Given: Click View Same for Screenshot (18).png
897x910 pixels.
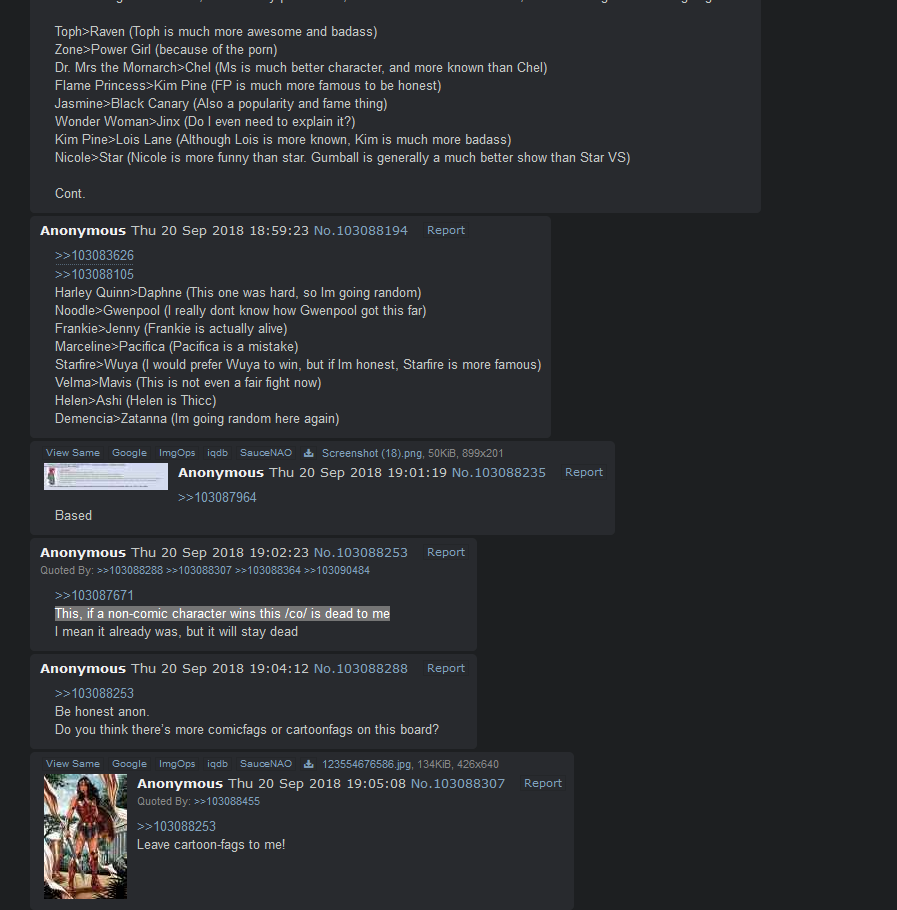Looking at the screenshot, I should click(73, 453).
